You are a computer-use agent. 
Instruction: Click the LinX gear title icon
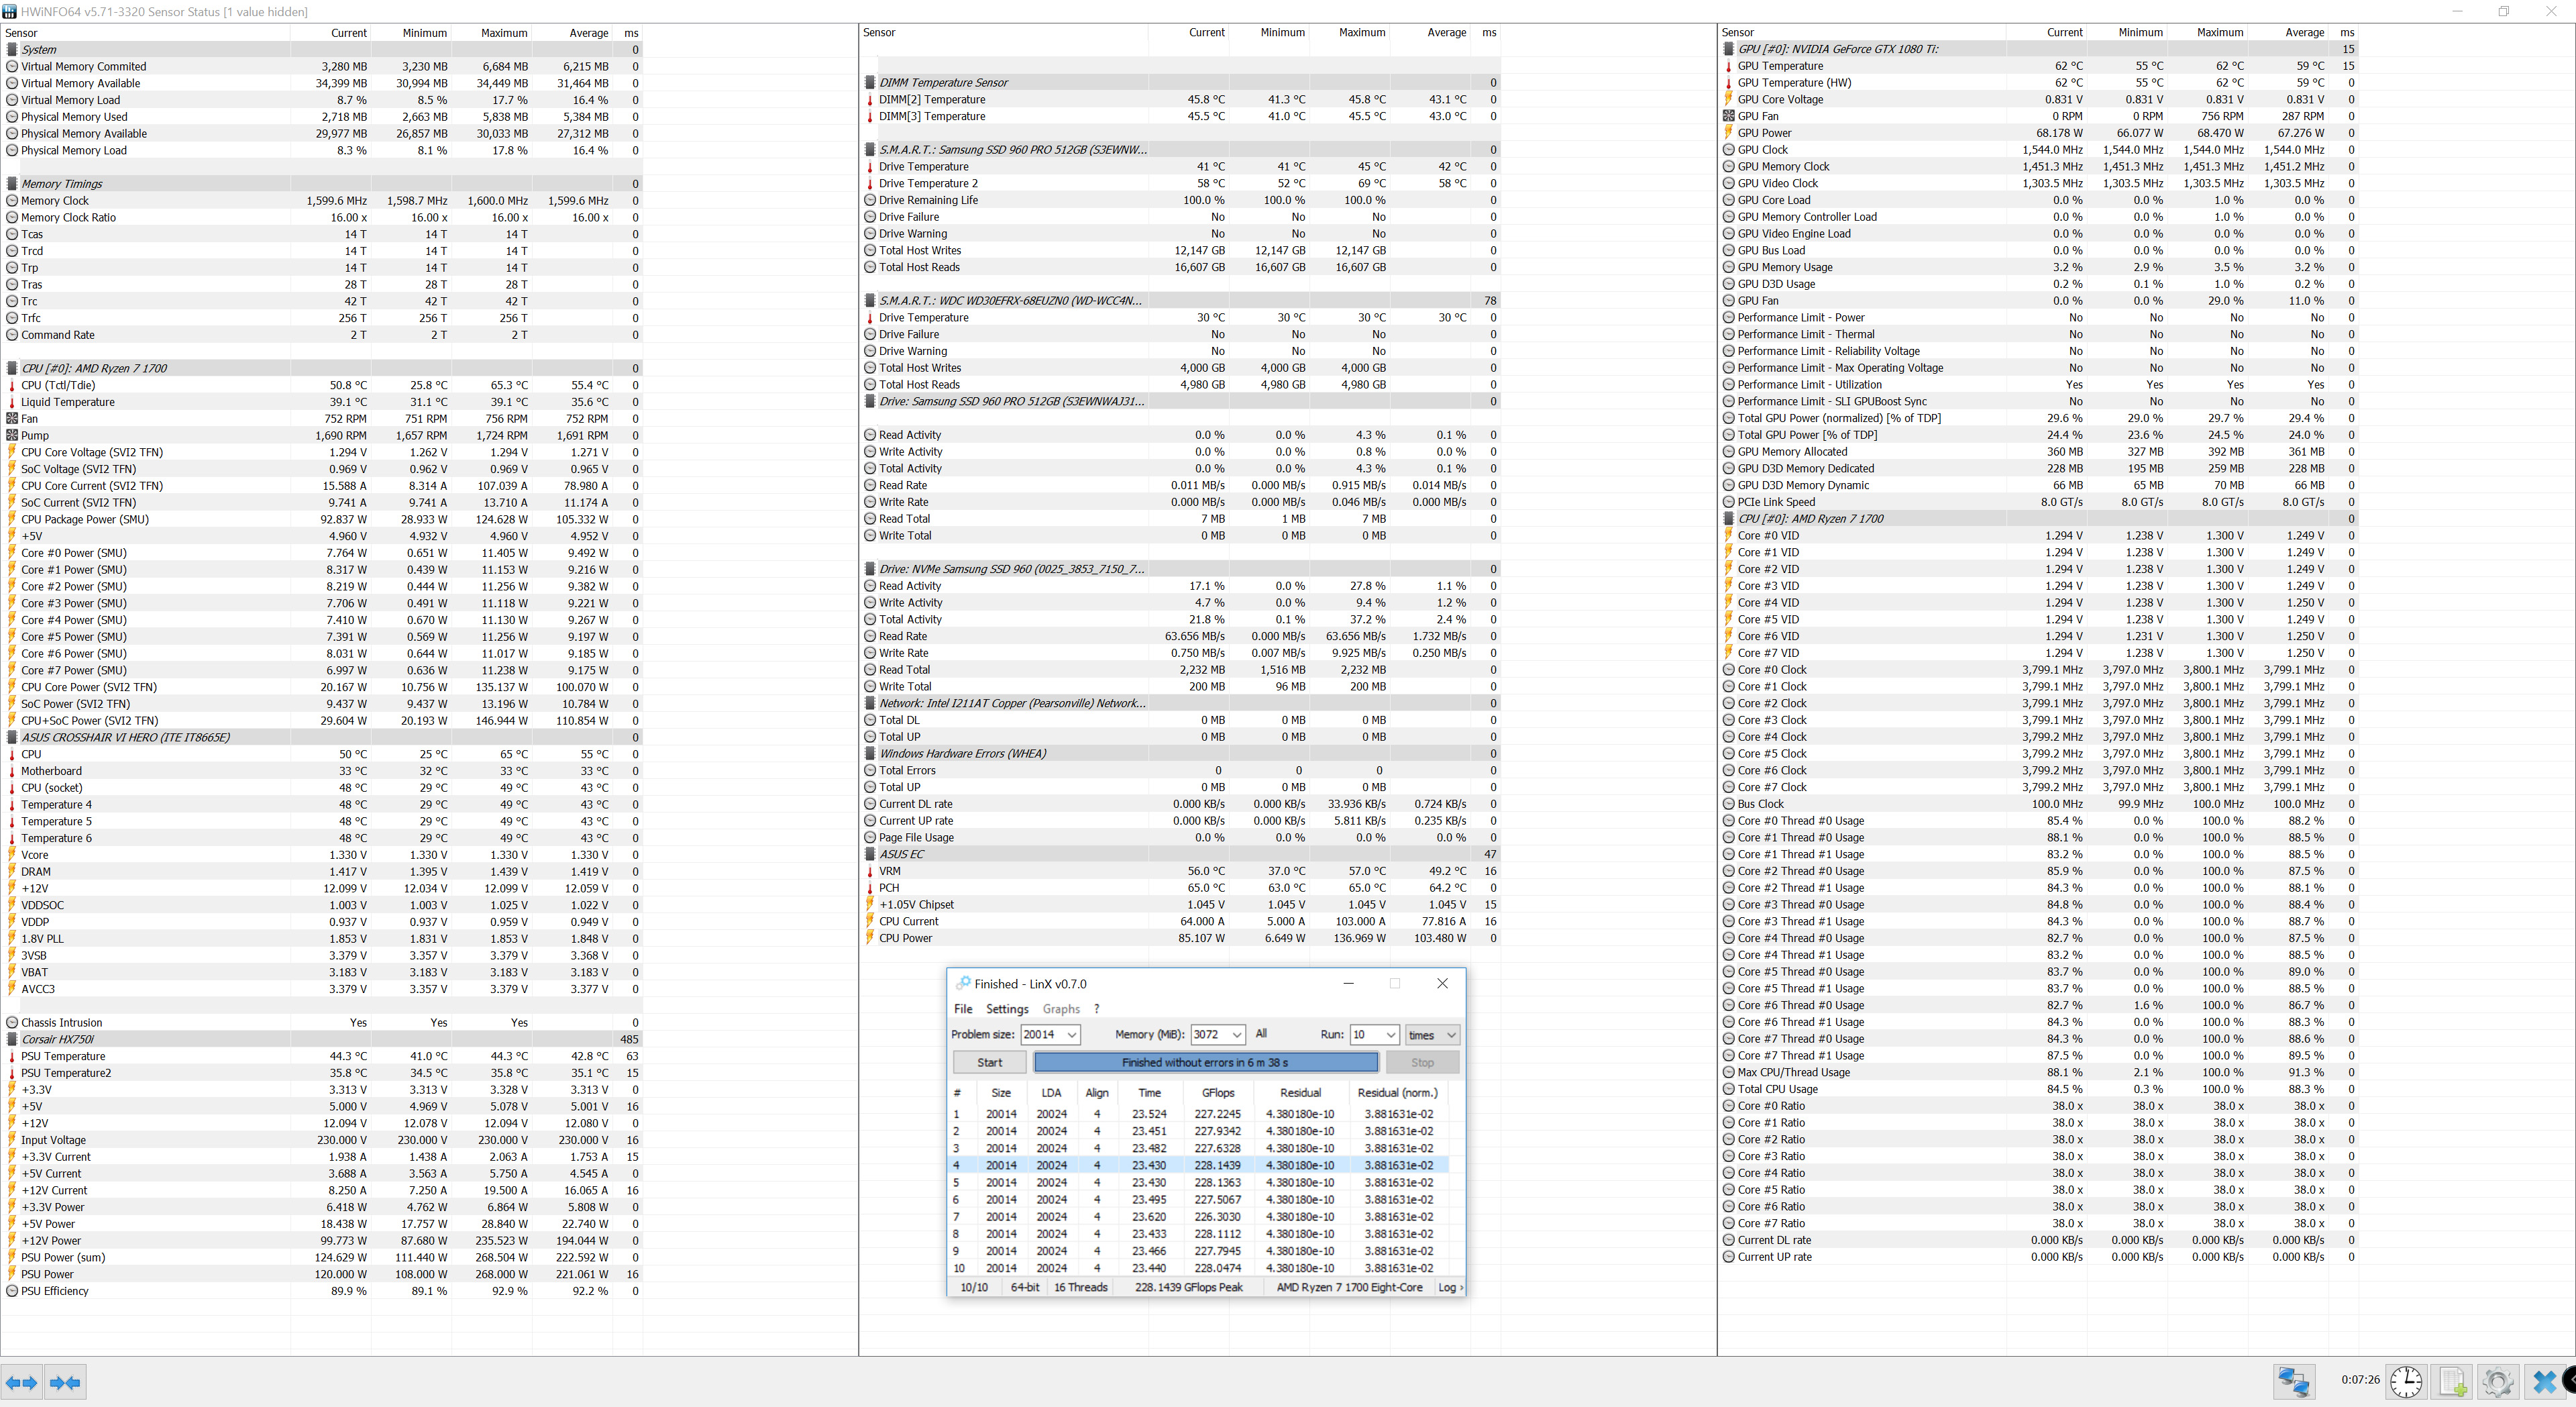[x=962, y=984]
